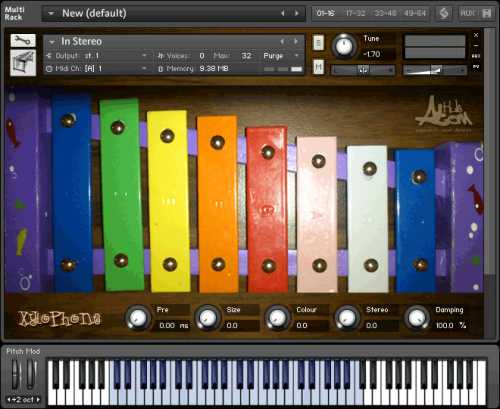Switch to the 17-32 instrument page tab
500x409 pixels.
[x=355, y=13]
